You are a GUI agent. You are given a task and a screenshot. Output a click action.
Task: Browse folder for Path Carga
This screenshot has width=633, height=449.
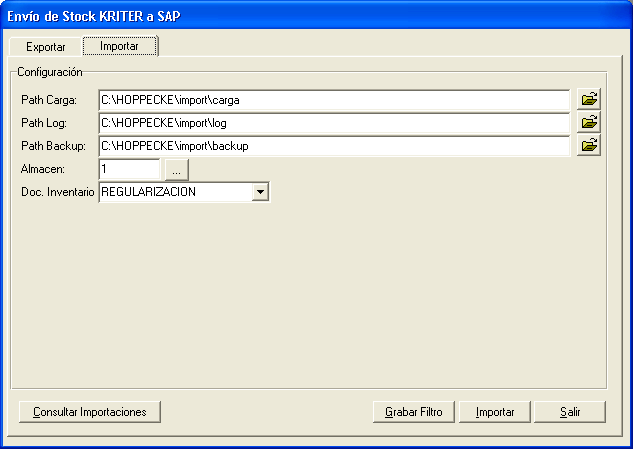589,99
